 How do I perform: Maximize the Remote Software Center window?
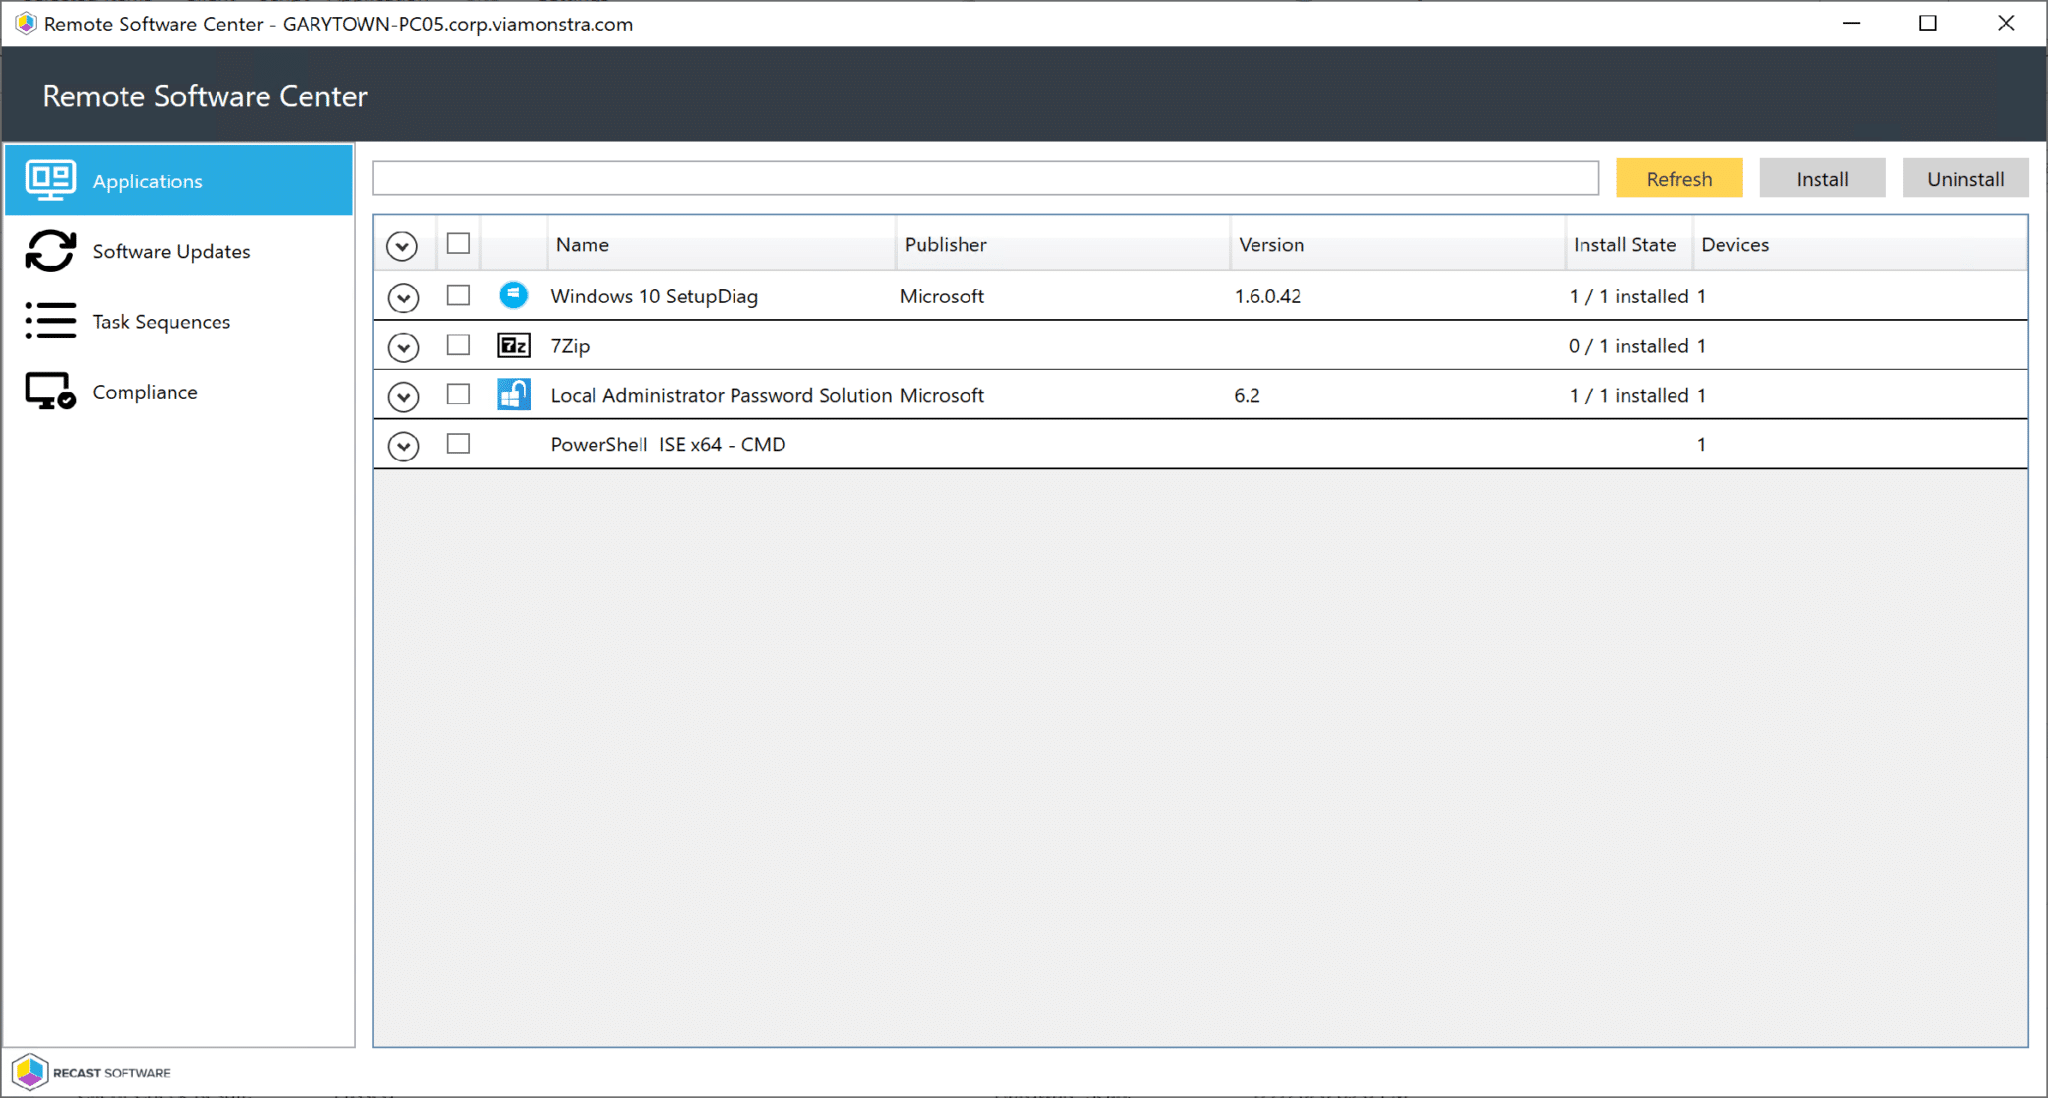(x=1928, y=23)
